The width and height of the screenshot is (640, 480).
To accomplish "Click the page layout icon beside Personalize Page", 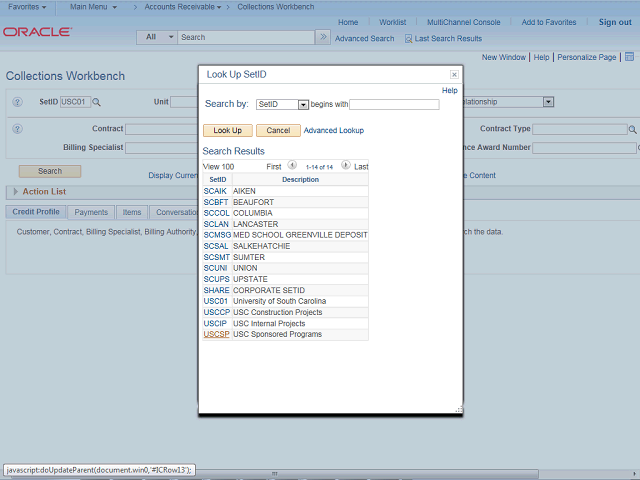I will click(629, 58).
